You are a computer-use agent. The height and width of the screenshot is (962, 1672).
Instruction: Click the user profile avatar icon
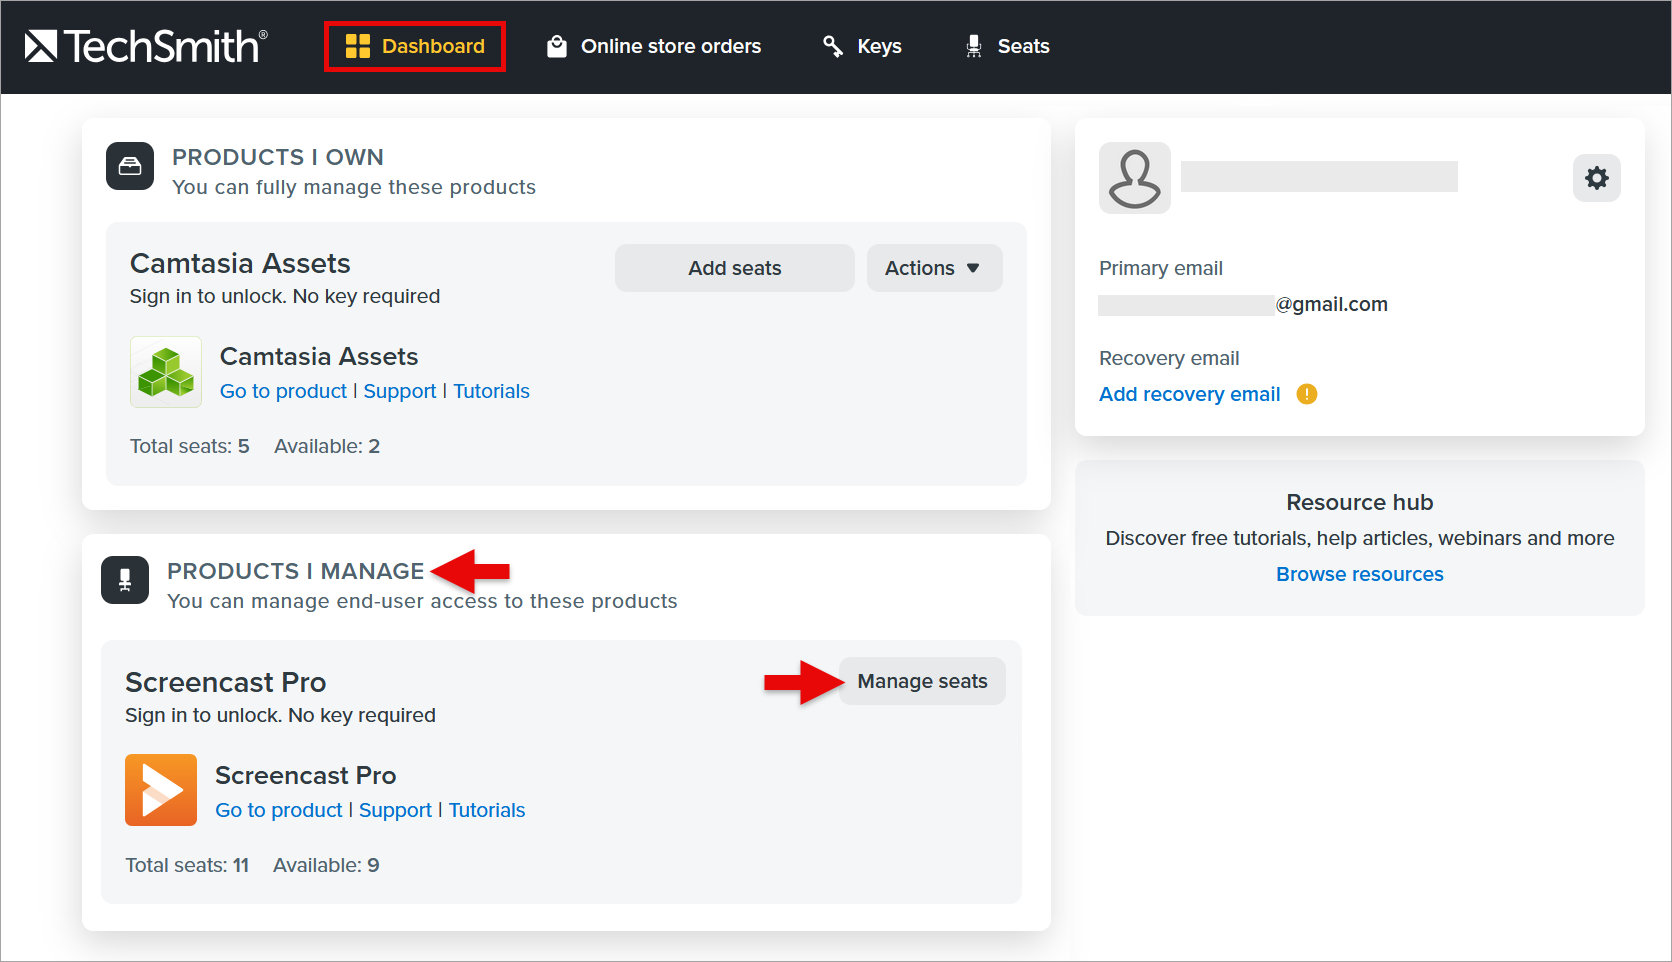(1135, 178)
